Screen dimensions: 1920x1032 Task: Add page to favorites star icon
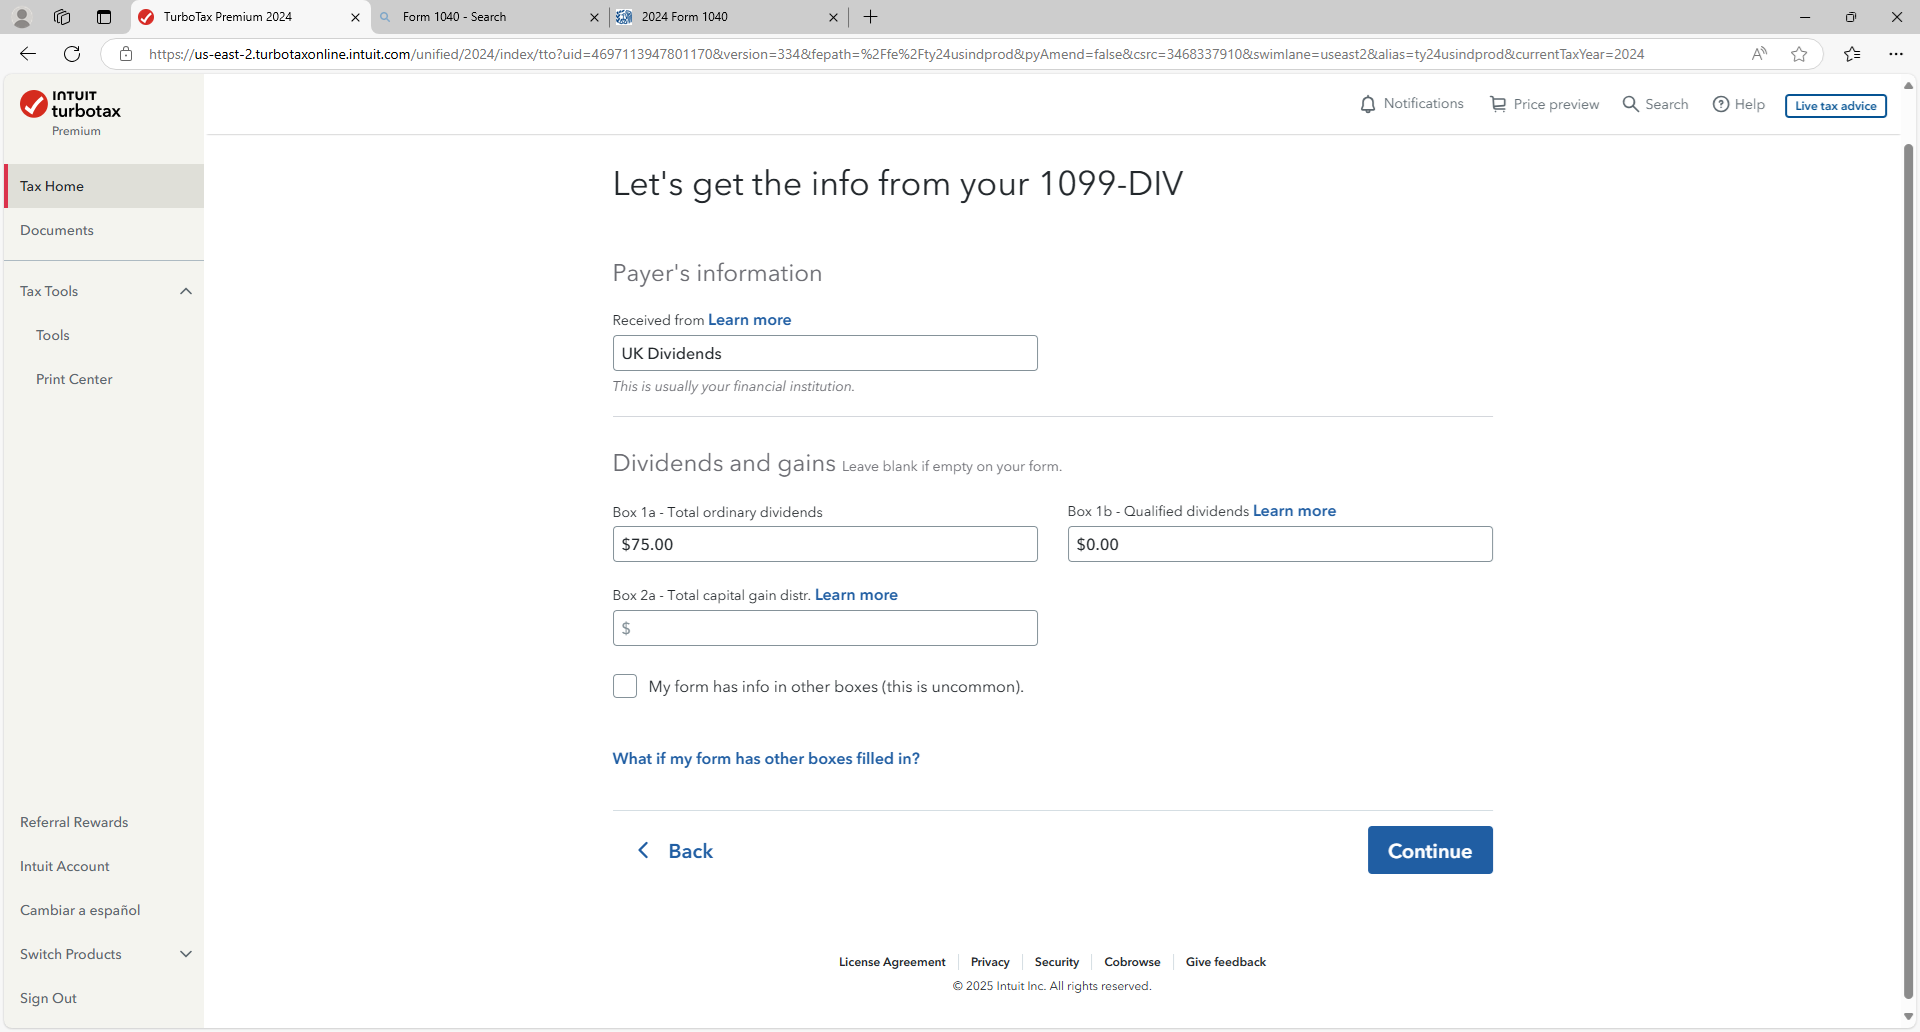(x=1799, y=54)
